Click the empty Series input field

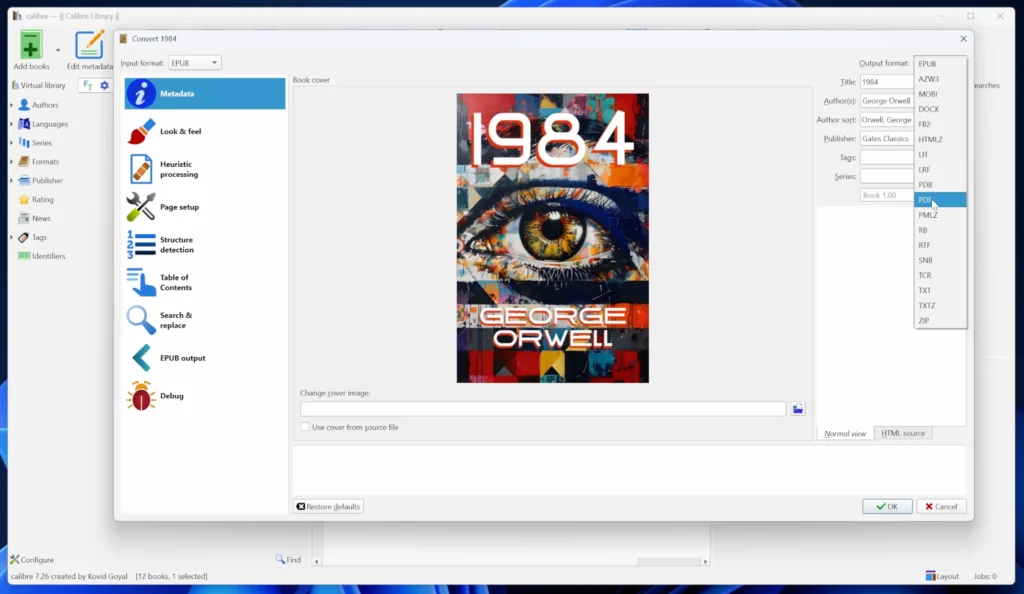[886, 176]
